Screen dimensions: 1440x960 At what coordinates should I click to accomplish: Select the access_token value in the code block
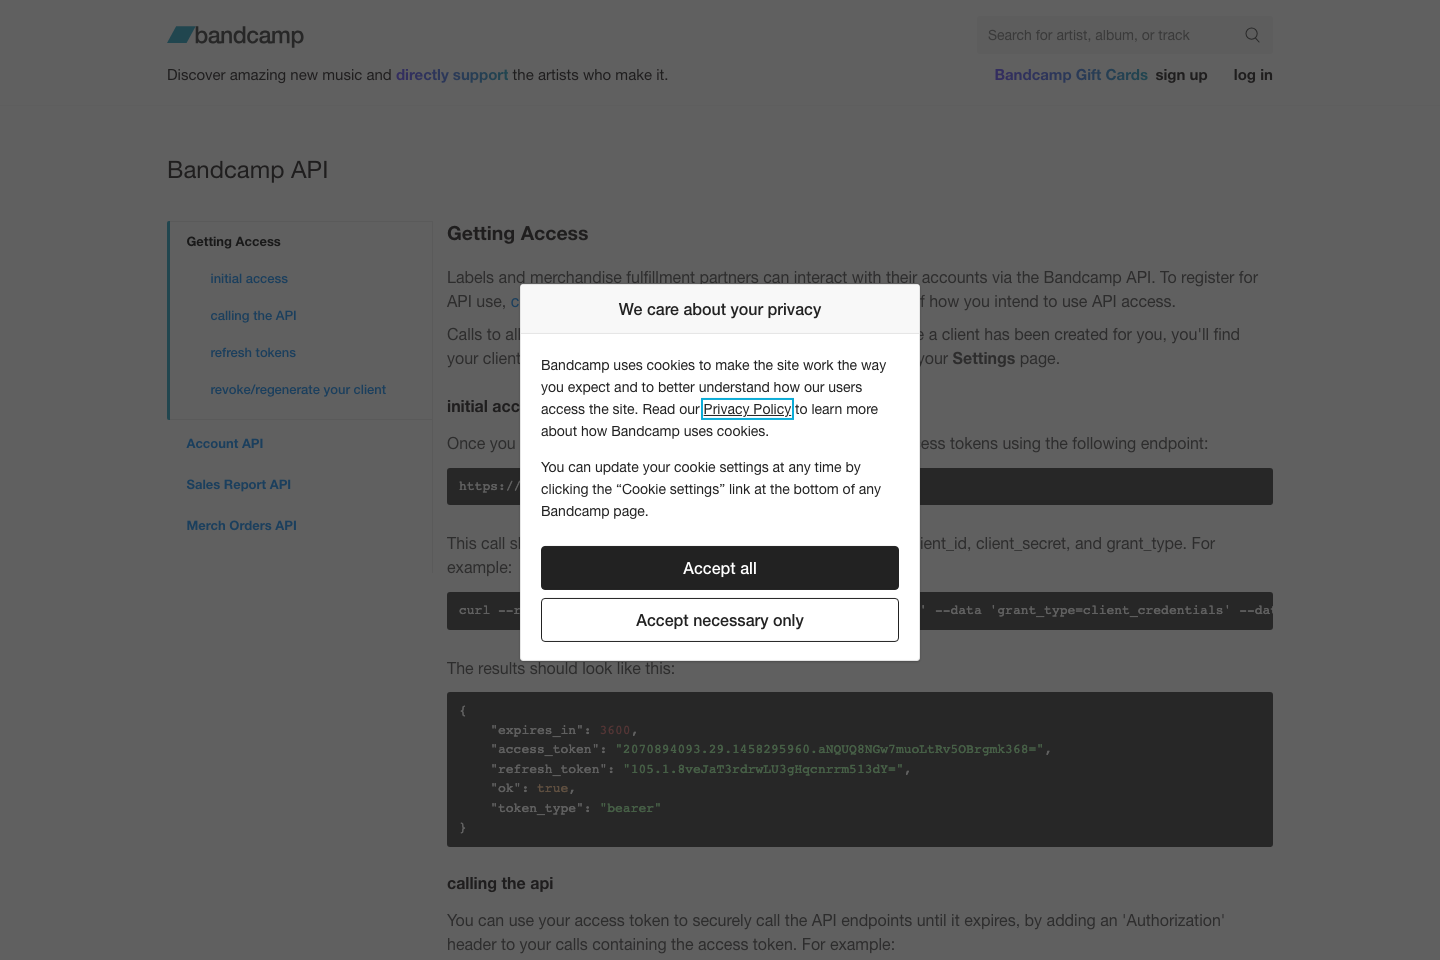click(833, 748)
